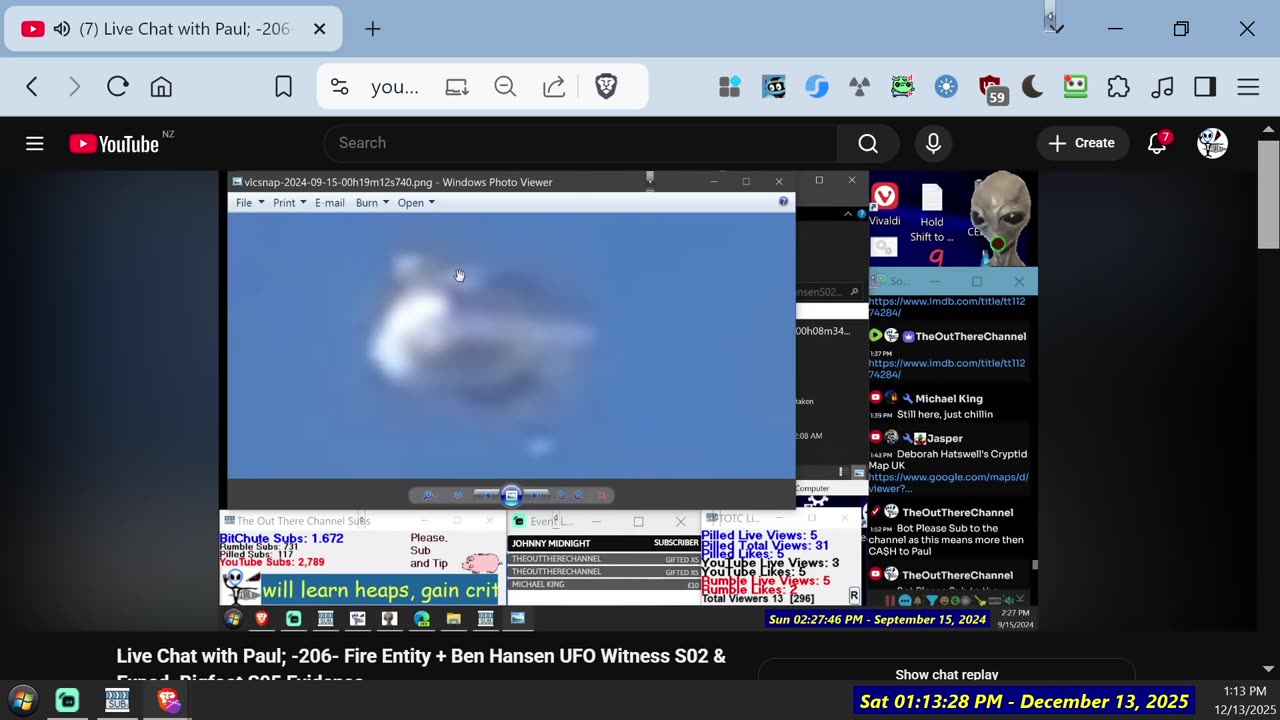This screenshot has width=1280, height=720.
Task: Open the green frog extension
Action: (903, 87)
